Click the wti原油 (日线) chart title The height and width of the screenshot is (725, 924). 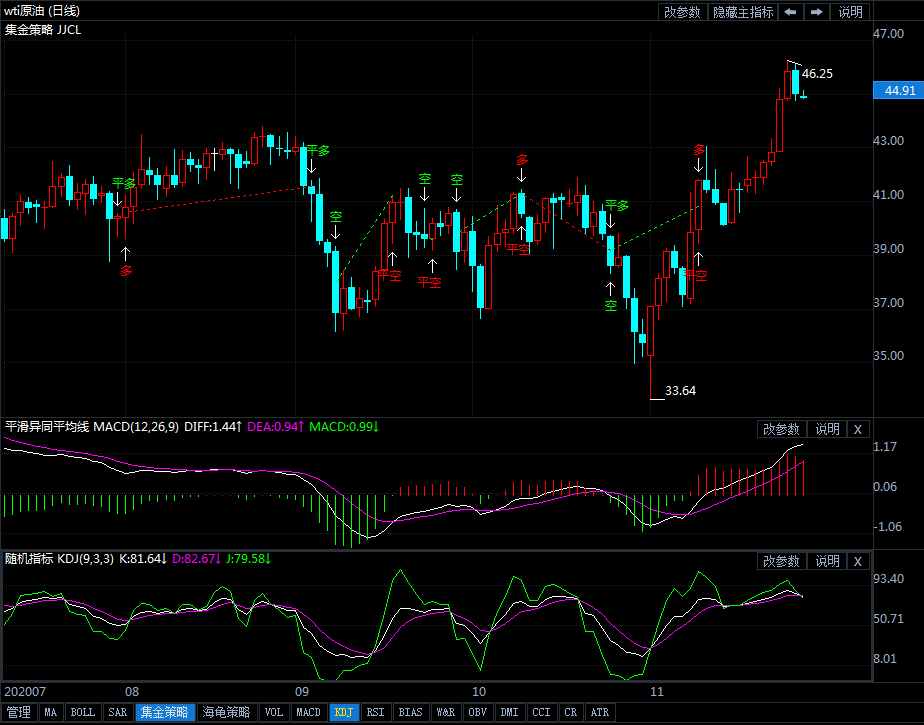coord(42,11)
